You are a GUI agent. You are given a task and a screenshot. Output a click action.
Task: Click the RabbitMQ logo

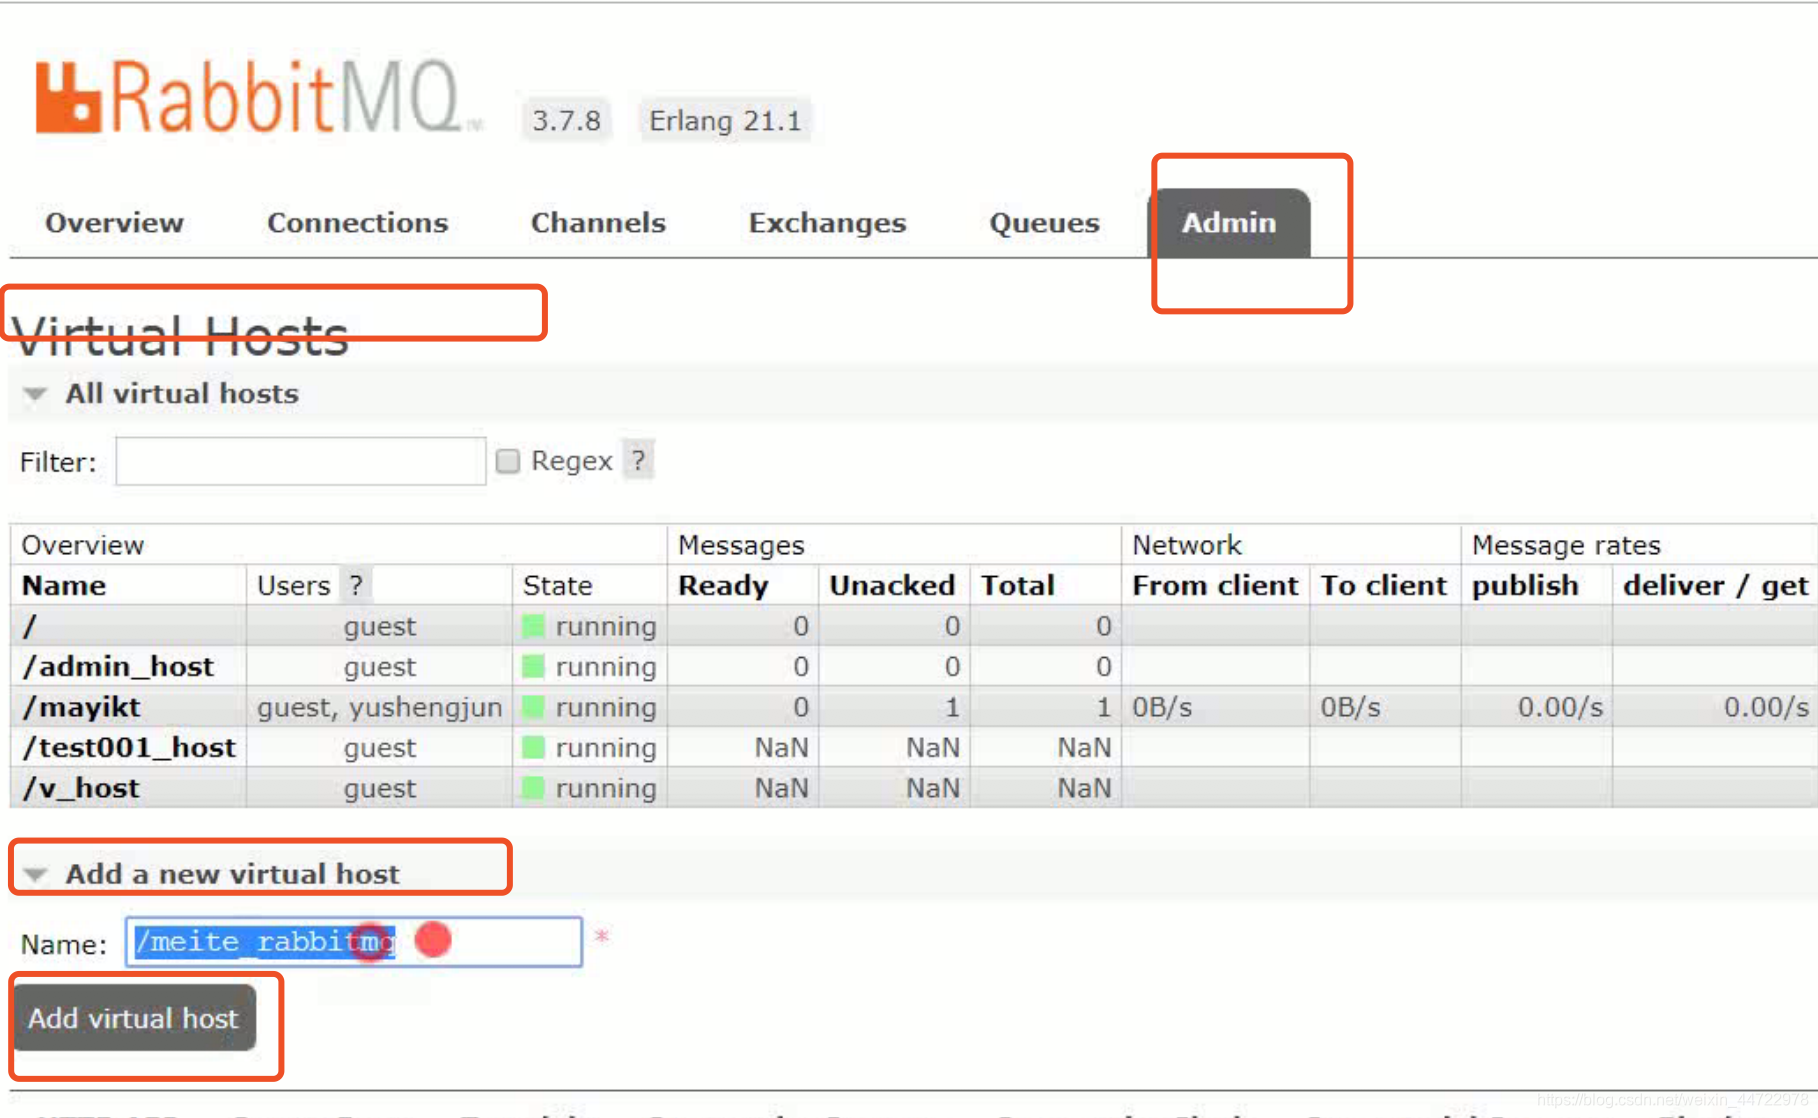[258, 98]
